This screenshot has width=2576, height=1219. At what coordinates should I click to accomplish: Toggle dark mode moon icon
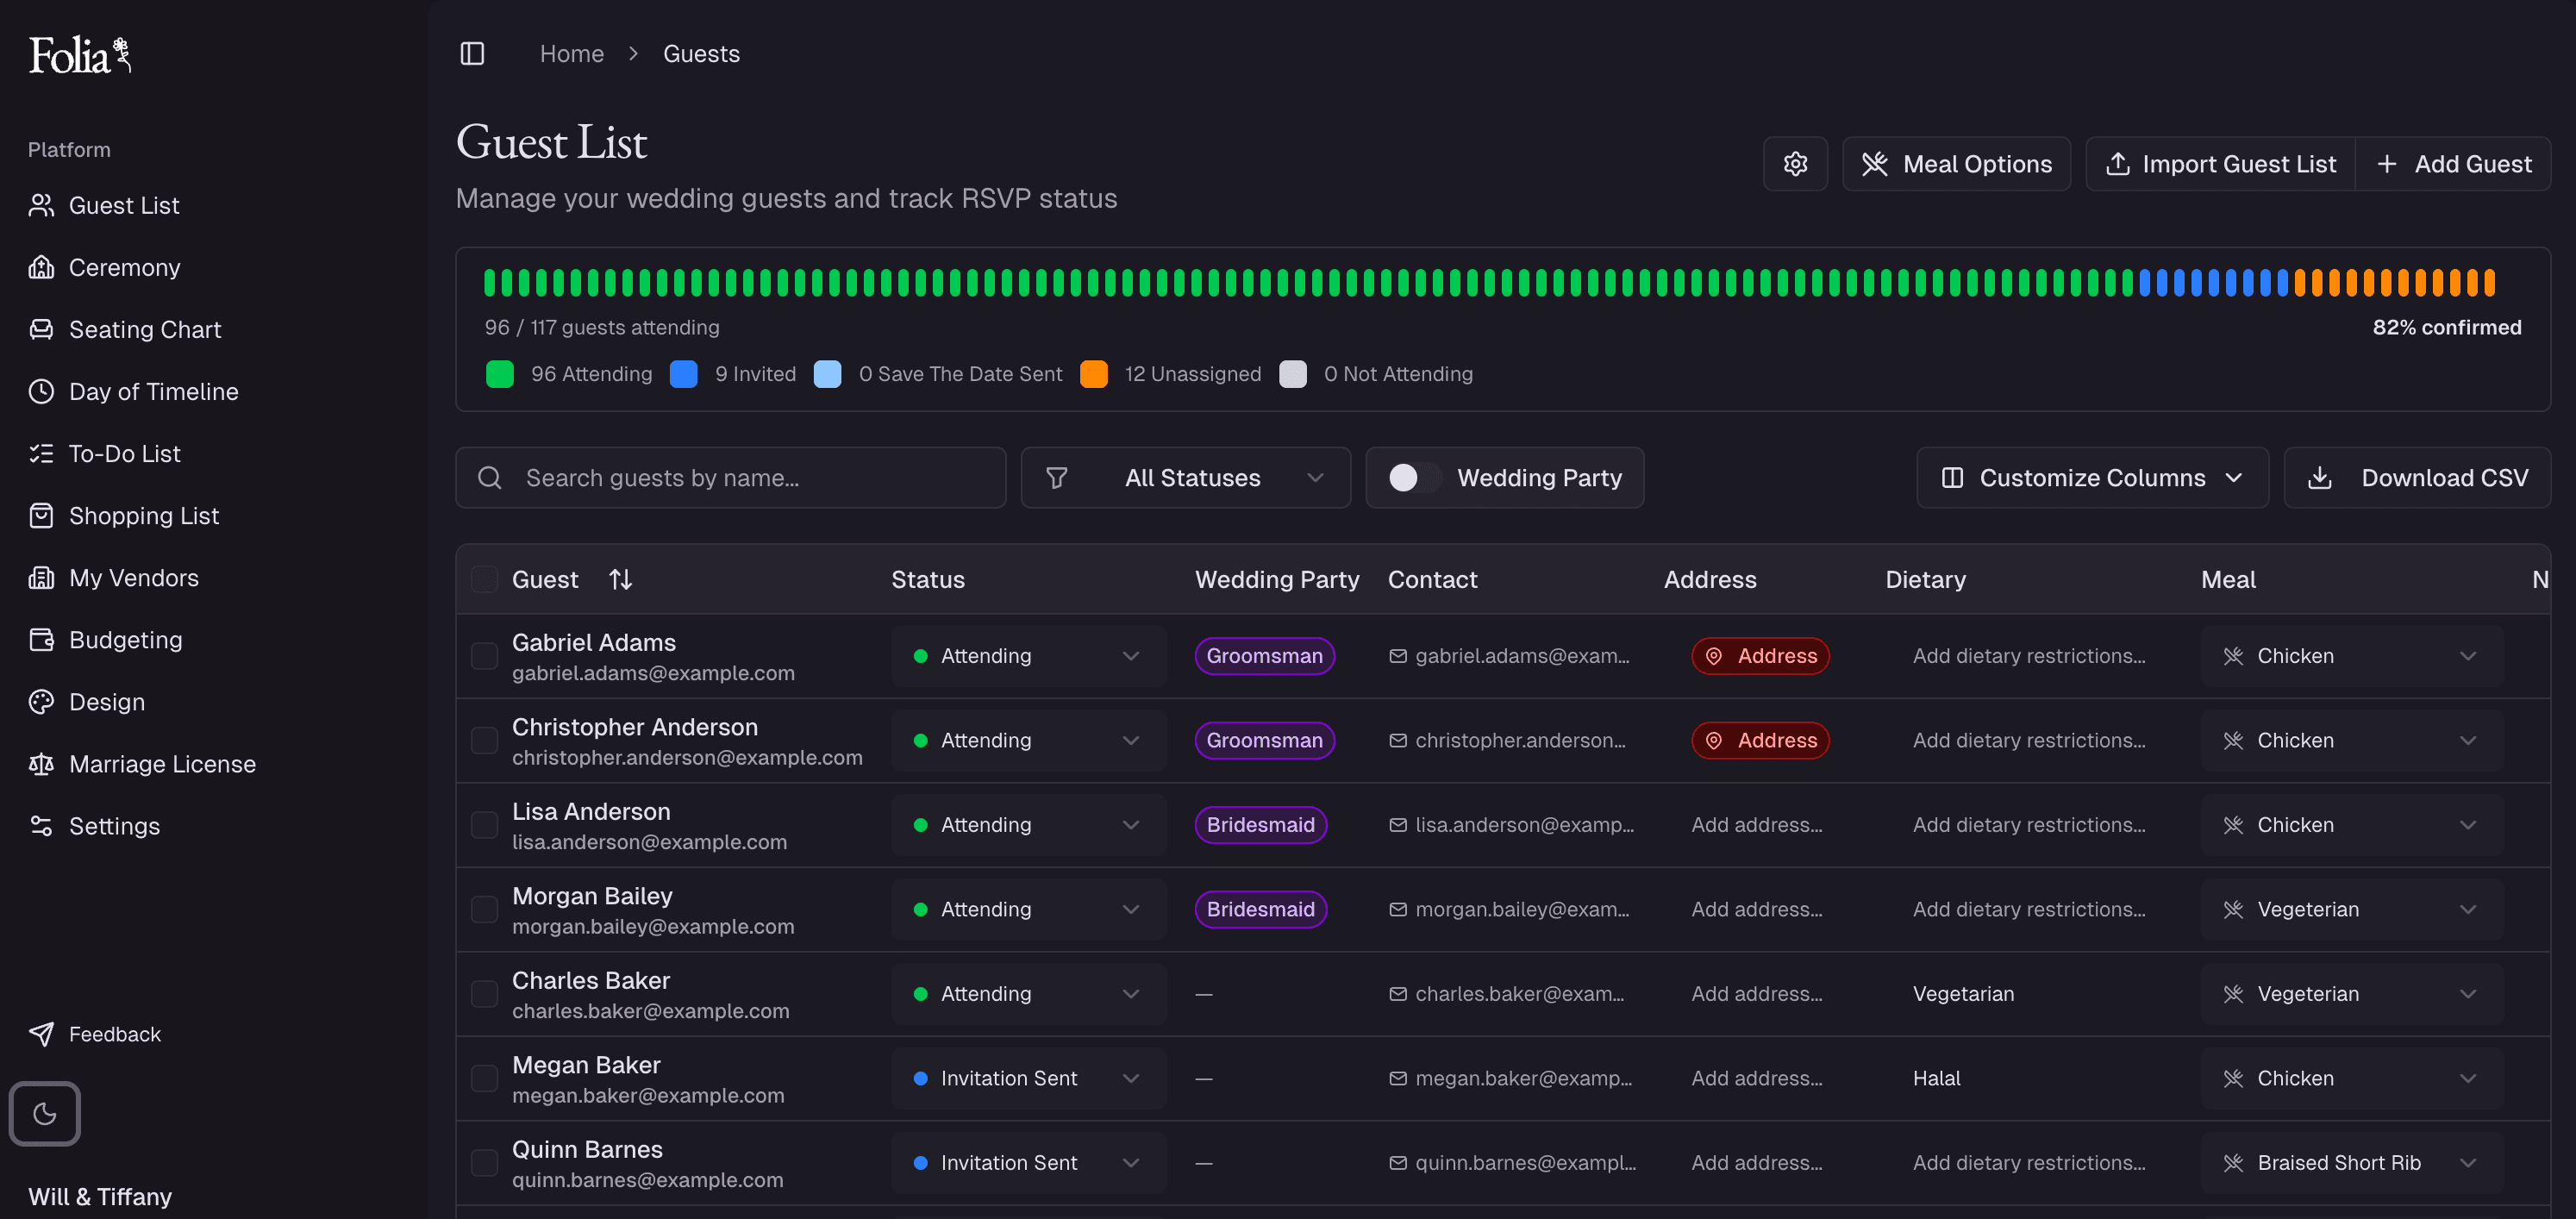[x=44, y=1113]
